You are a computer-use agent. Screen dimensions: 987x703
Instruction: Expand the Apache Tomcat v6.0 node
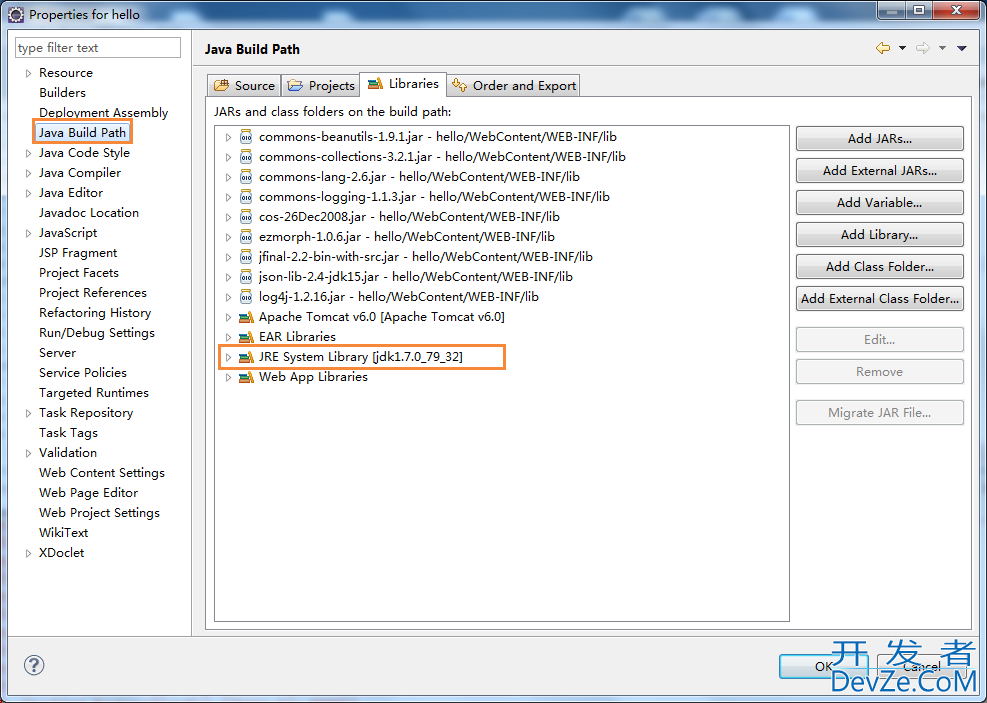pos(228,317)
